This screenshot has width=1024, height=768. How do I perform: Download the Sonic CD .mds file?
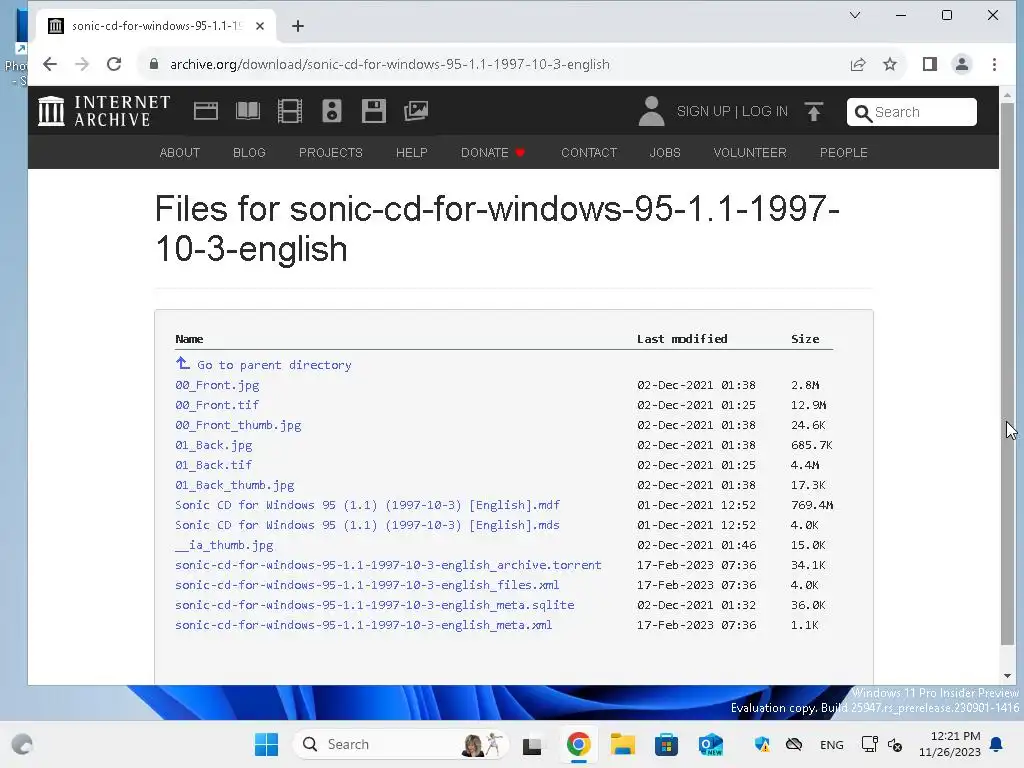tap(368, 525)
